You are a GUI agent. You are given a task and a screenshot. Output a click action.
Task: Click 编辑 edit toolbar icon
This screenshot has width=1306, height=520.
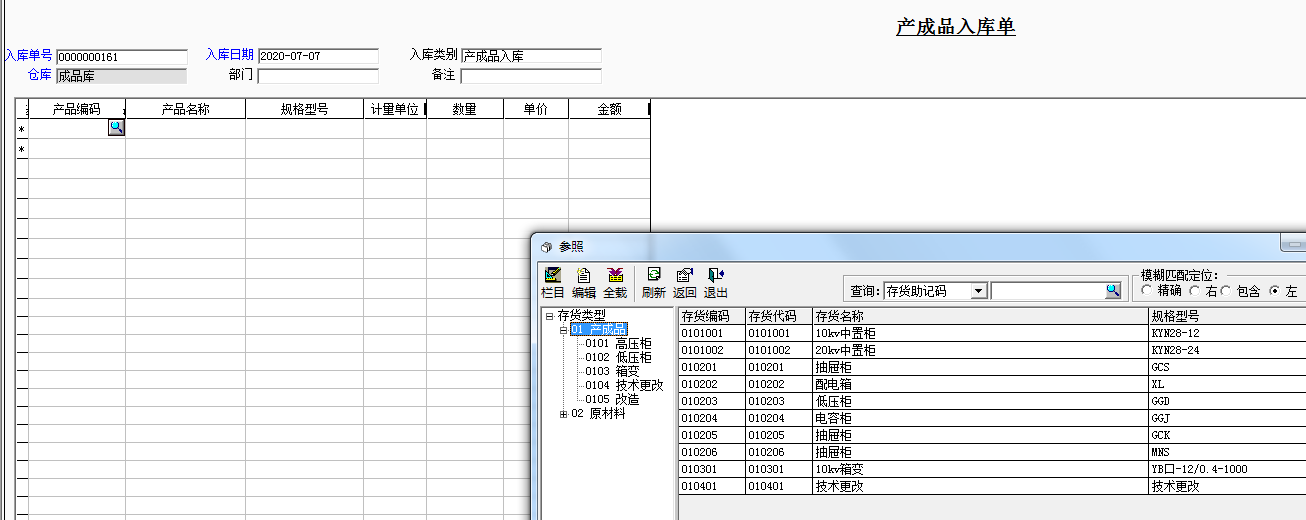584,283
